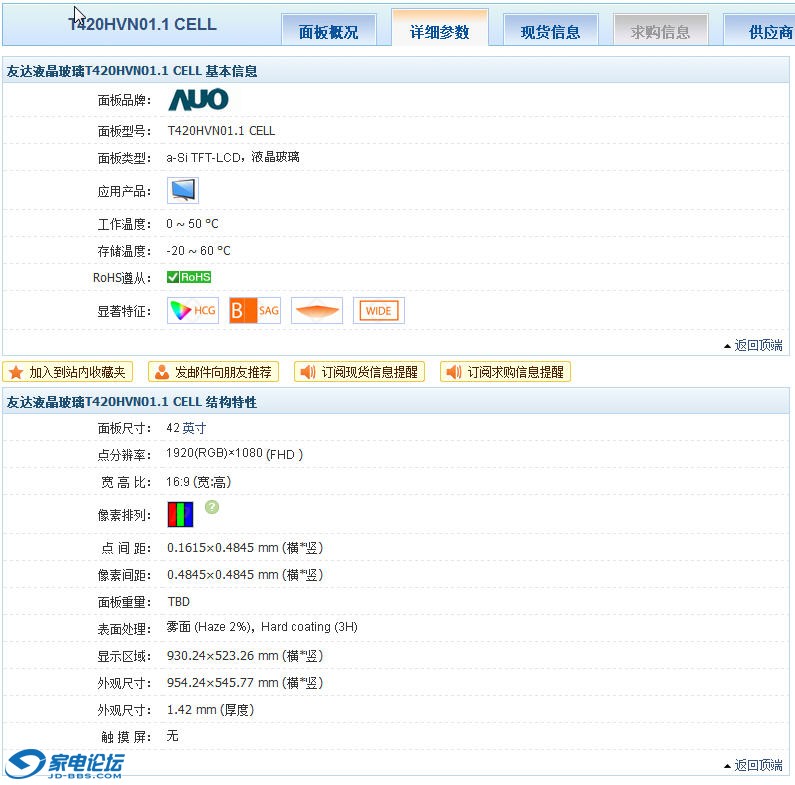Select the 详细参数 tab
The image size is (795, 785).
pyautogui.click(x=439, y=32)
